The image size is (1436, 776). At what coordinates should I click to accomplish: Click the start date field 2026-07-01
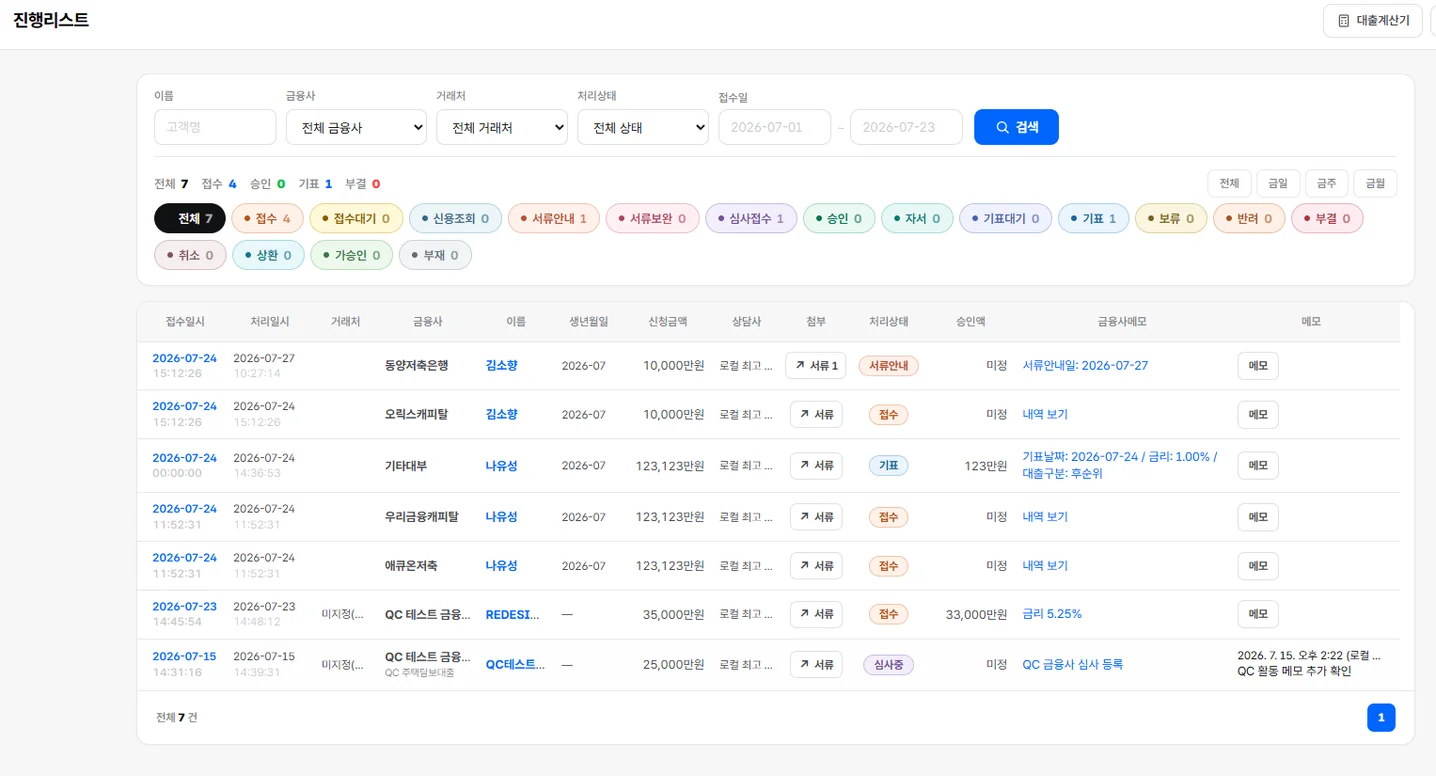pyautogui.click(x=775, y=127)
